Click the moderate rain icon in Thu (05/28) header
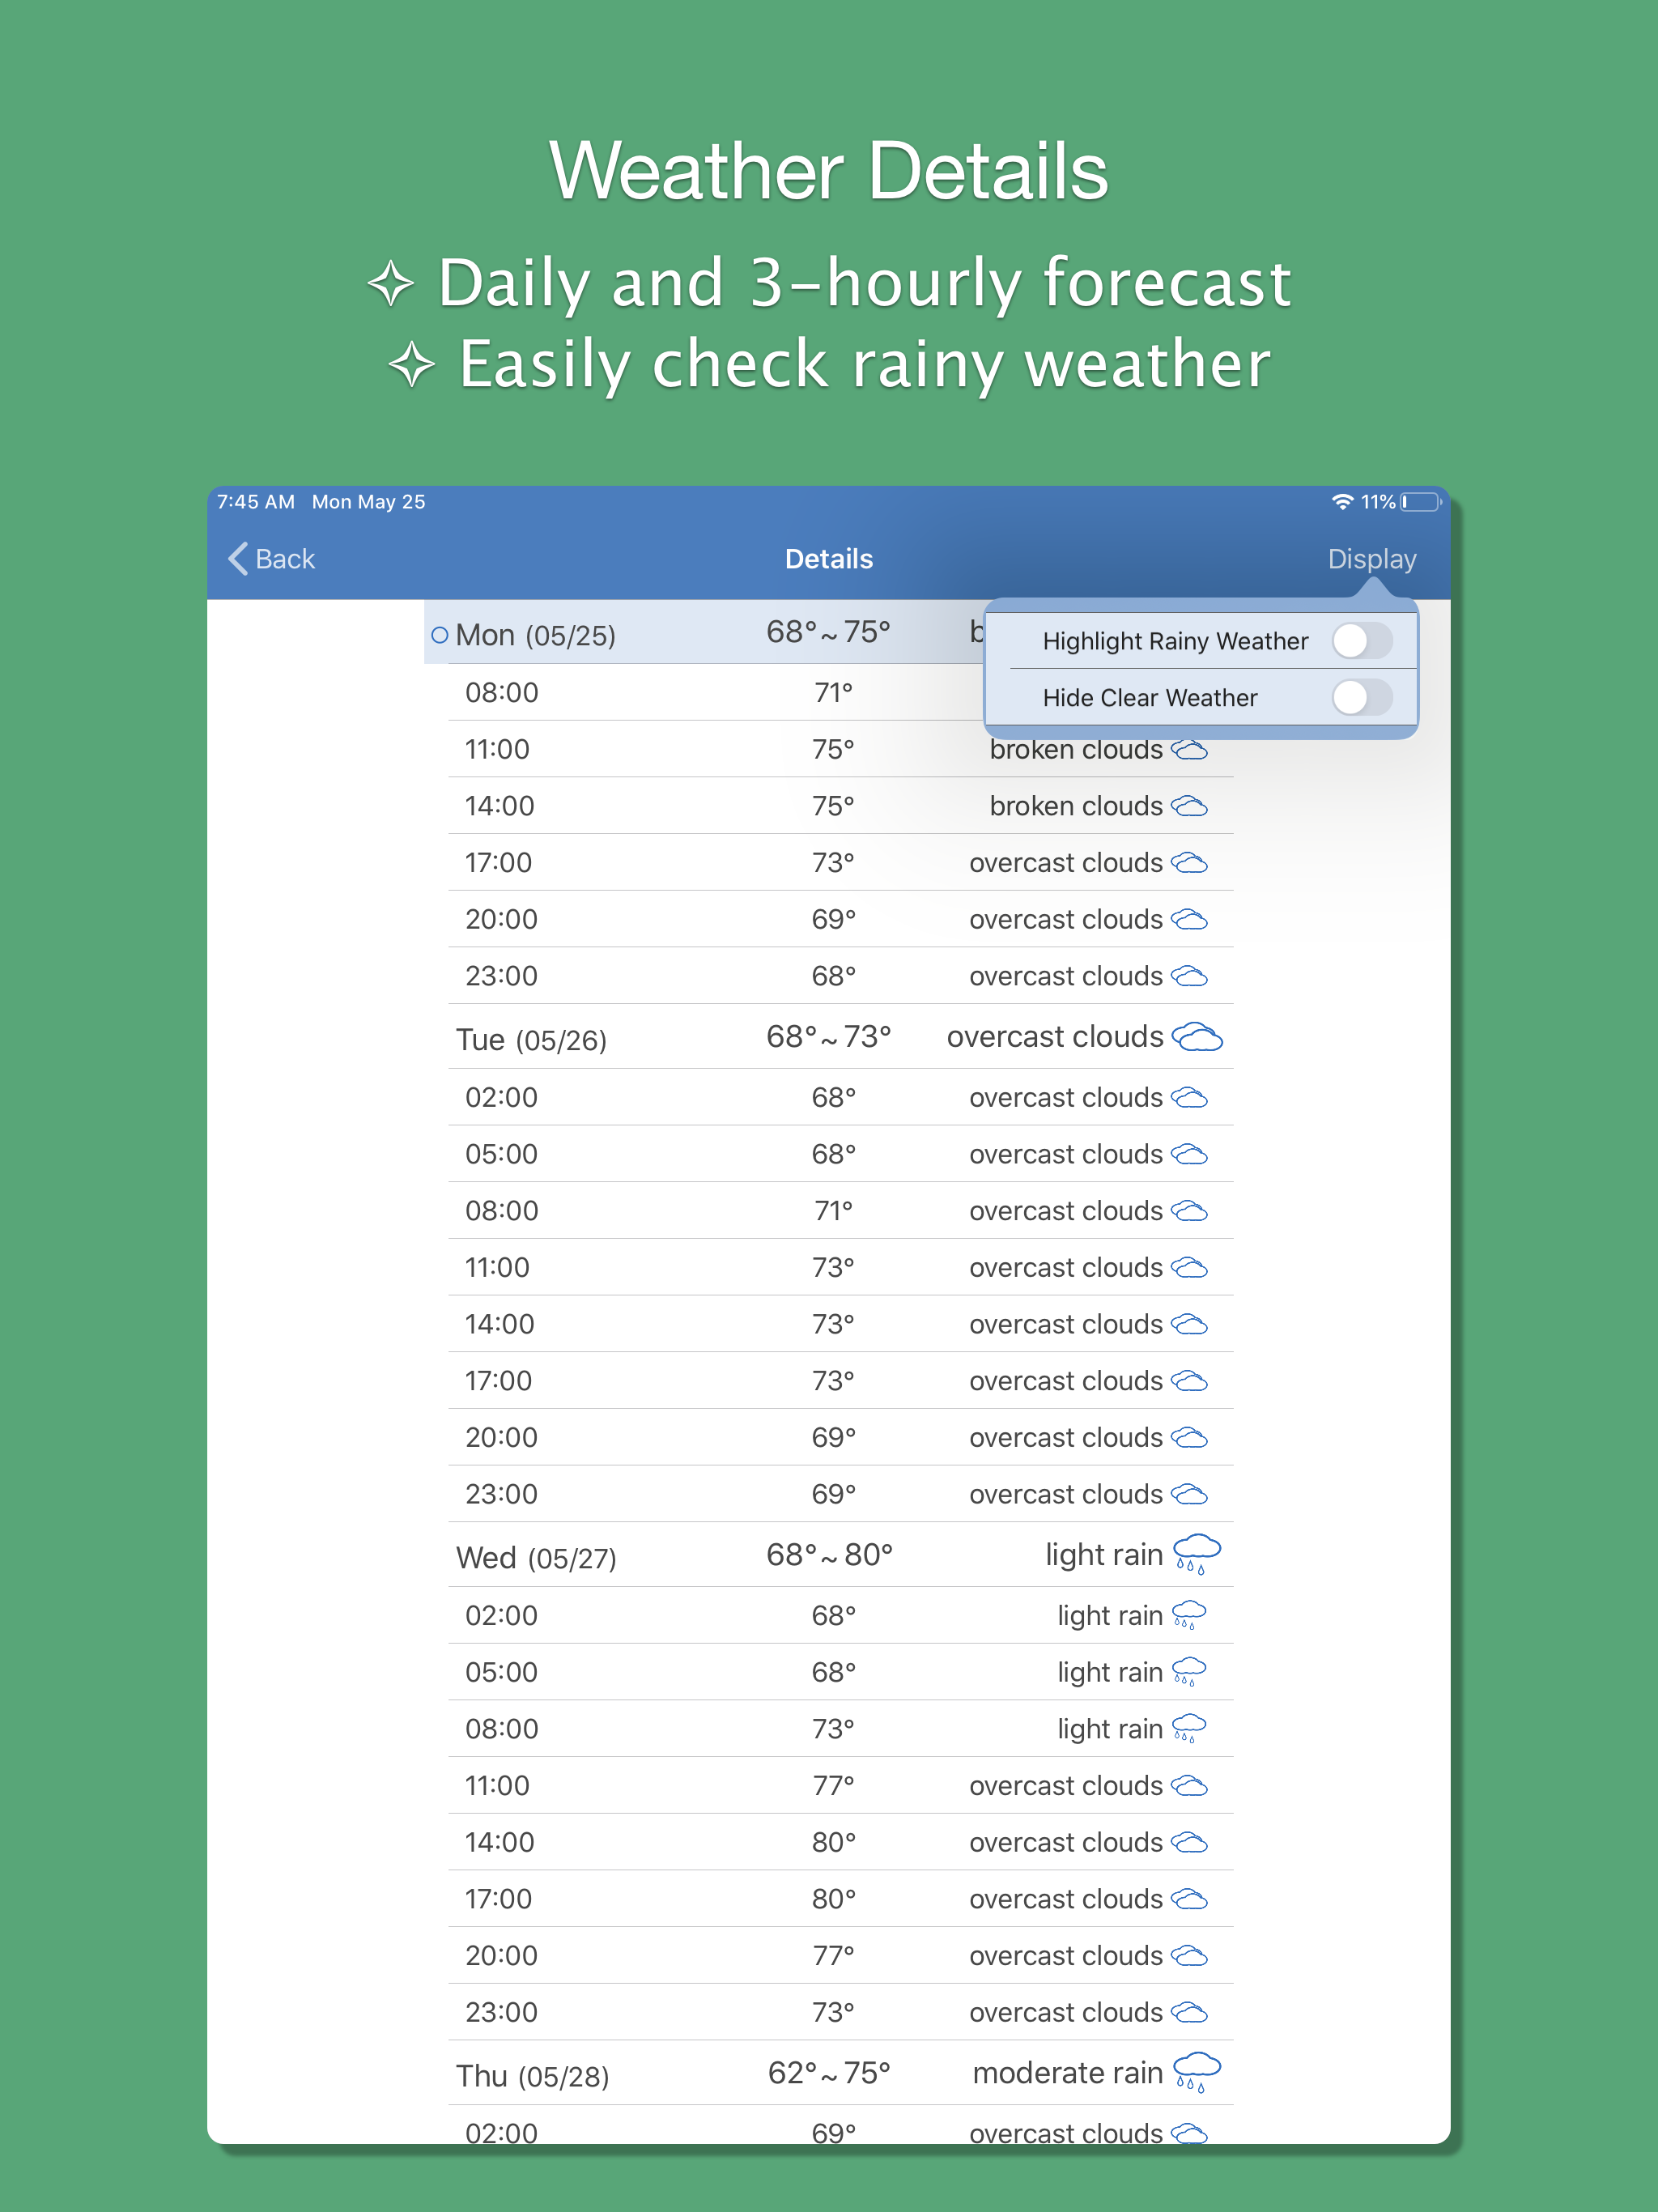1658x2212 pixels. tap(1197, 2073)
